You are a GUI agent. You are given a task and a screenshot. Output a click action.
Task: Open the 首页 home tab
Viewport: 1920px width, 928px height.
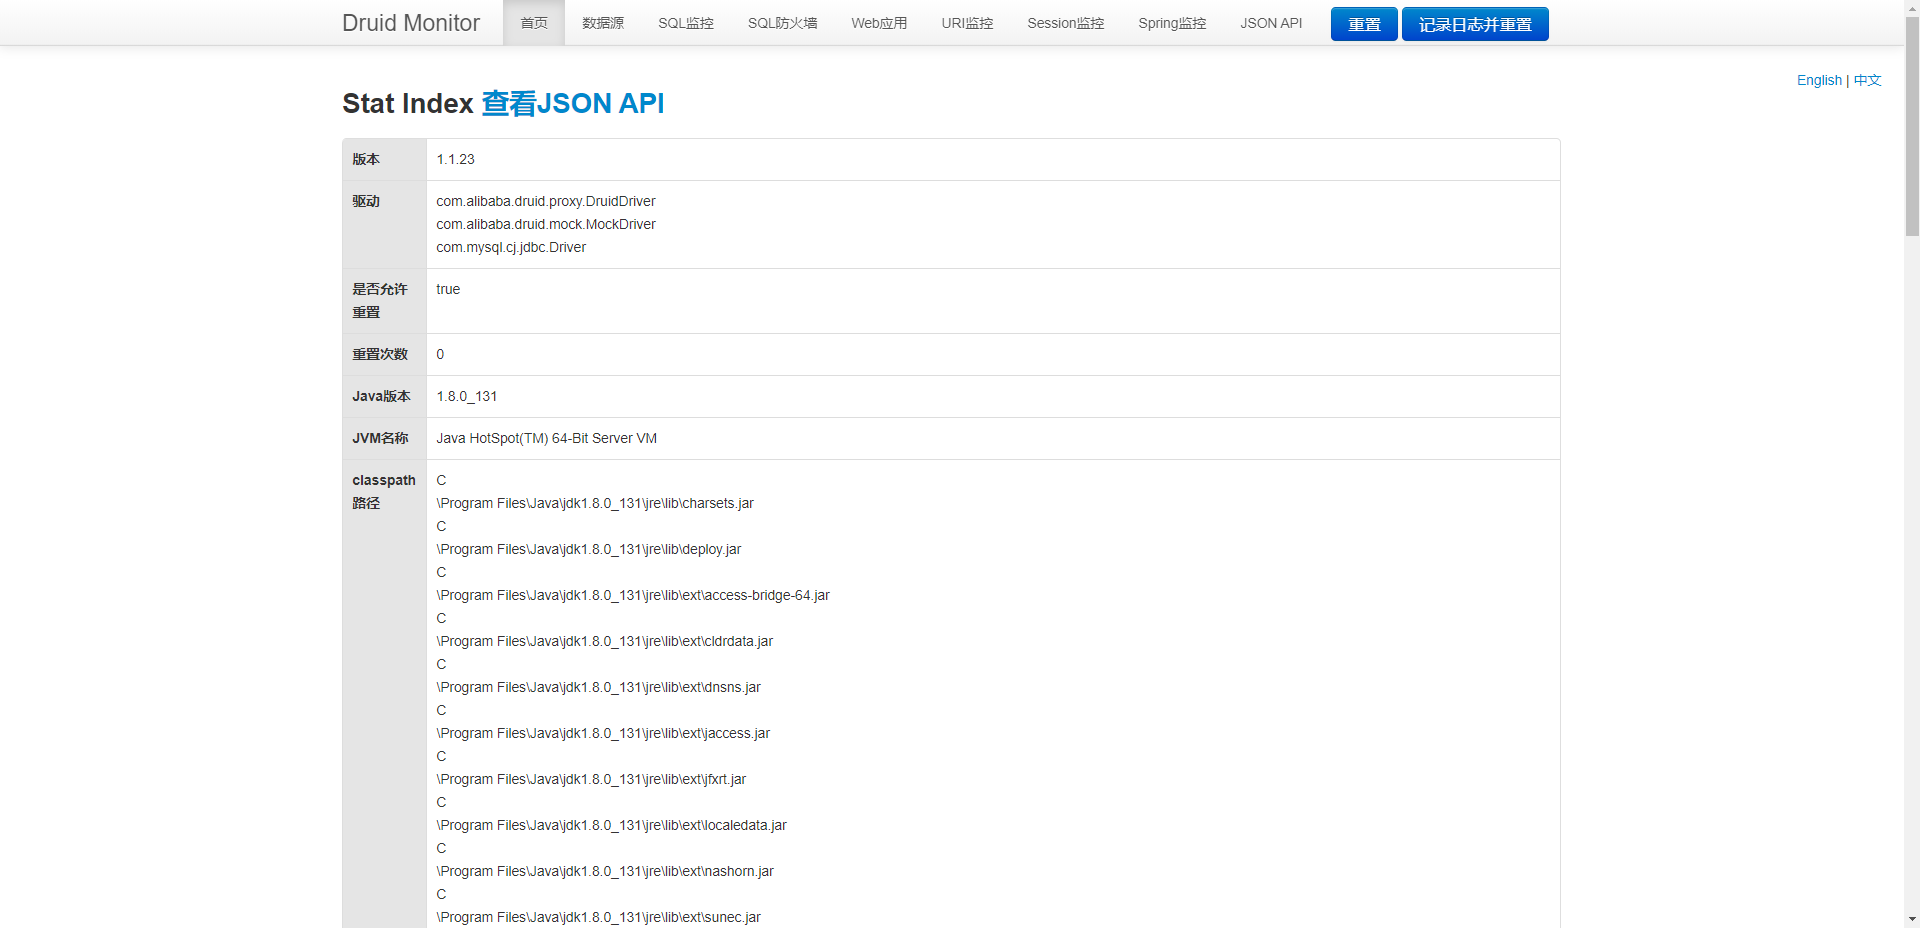pos(534,23)
